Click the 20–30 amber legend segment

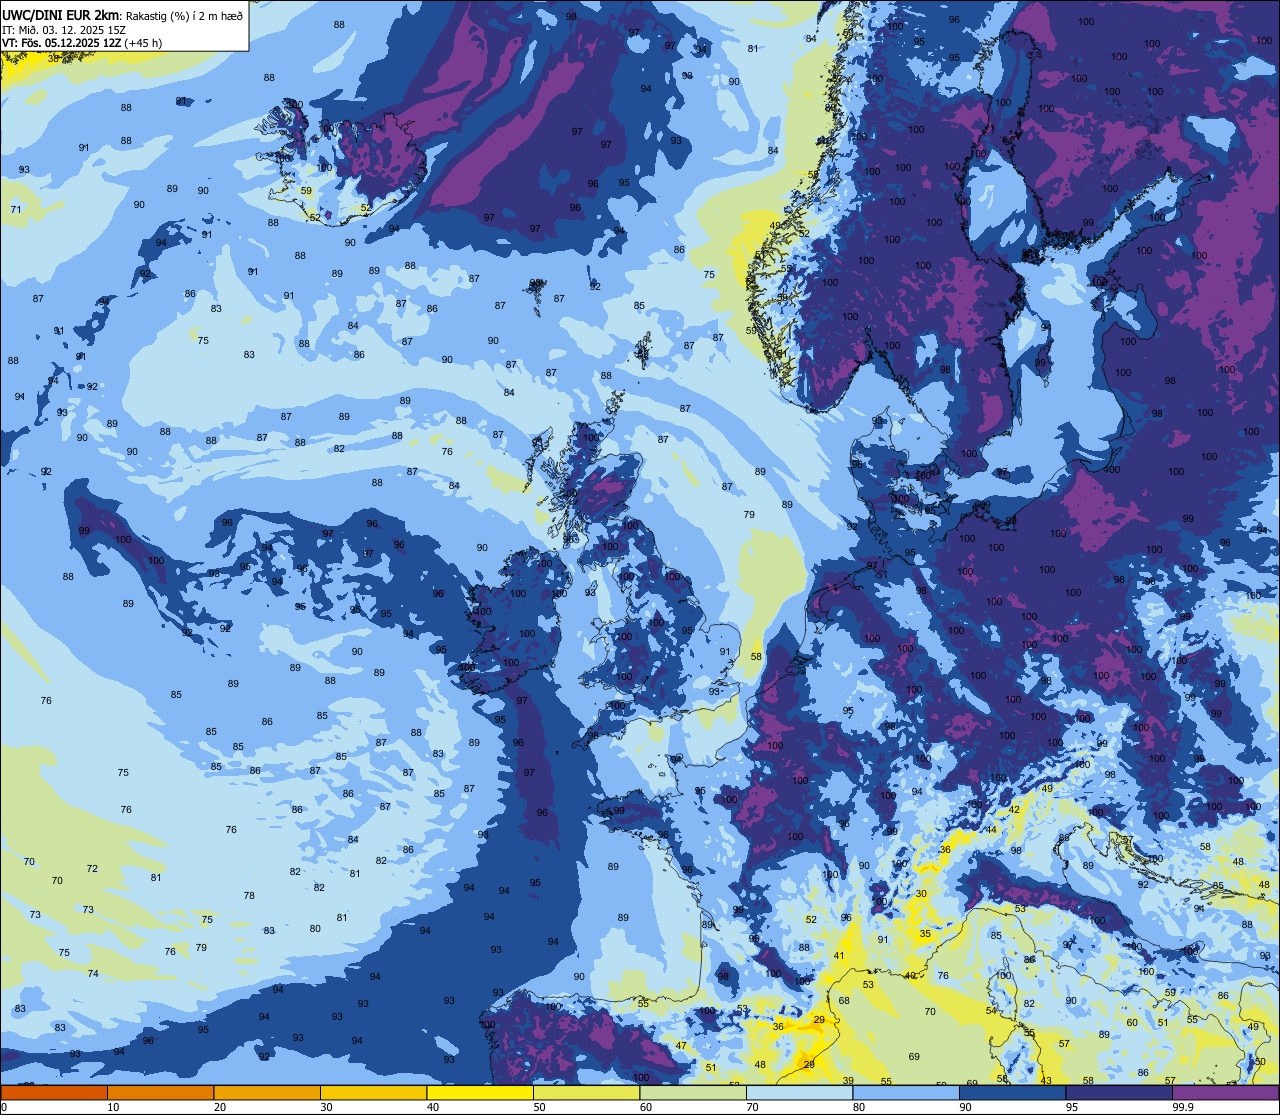(267, 1092)
